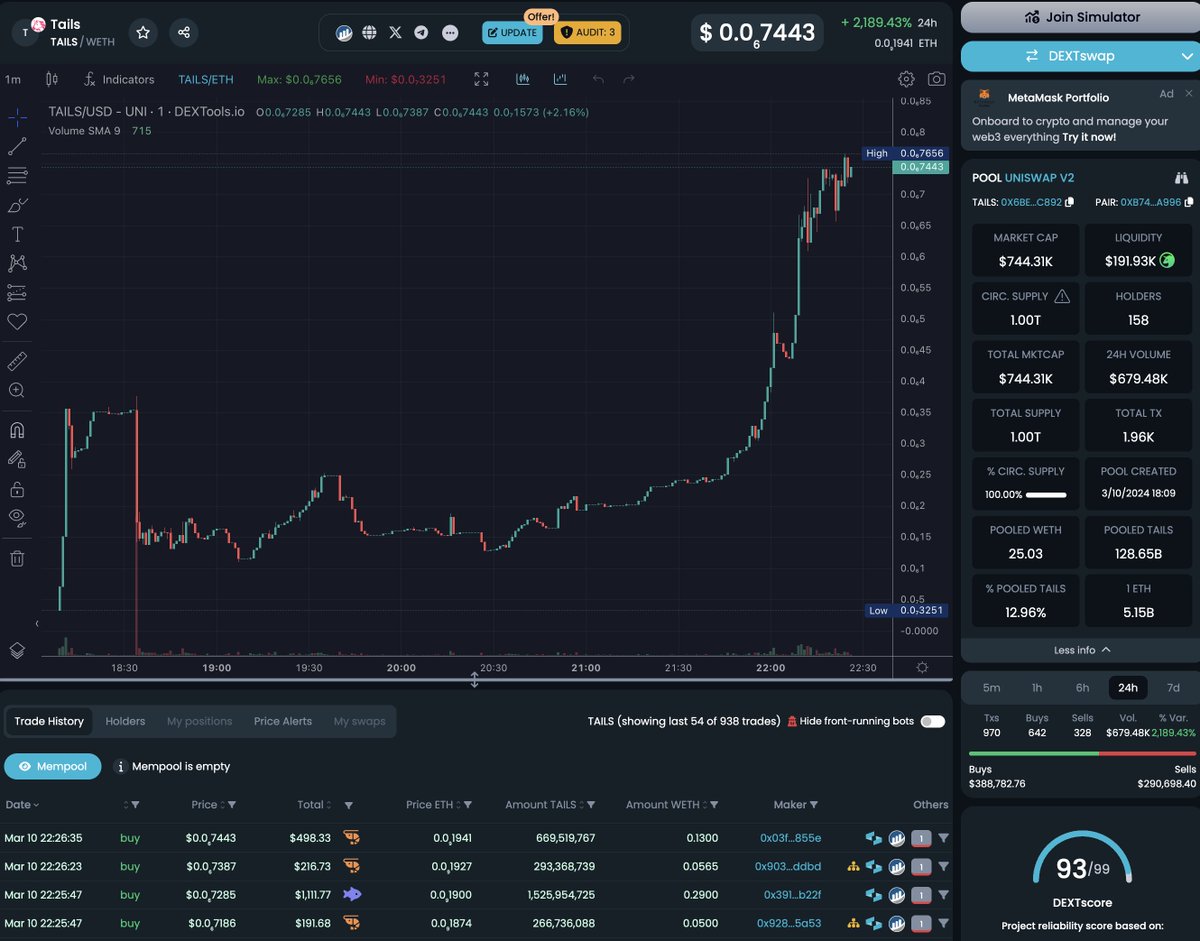Select the forecasting and measurement tool
1200x941 pixels.
point(17,293)
